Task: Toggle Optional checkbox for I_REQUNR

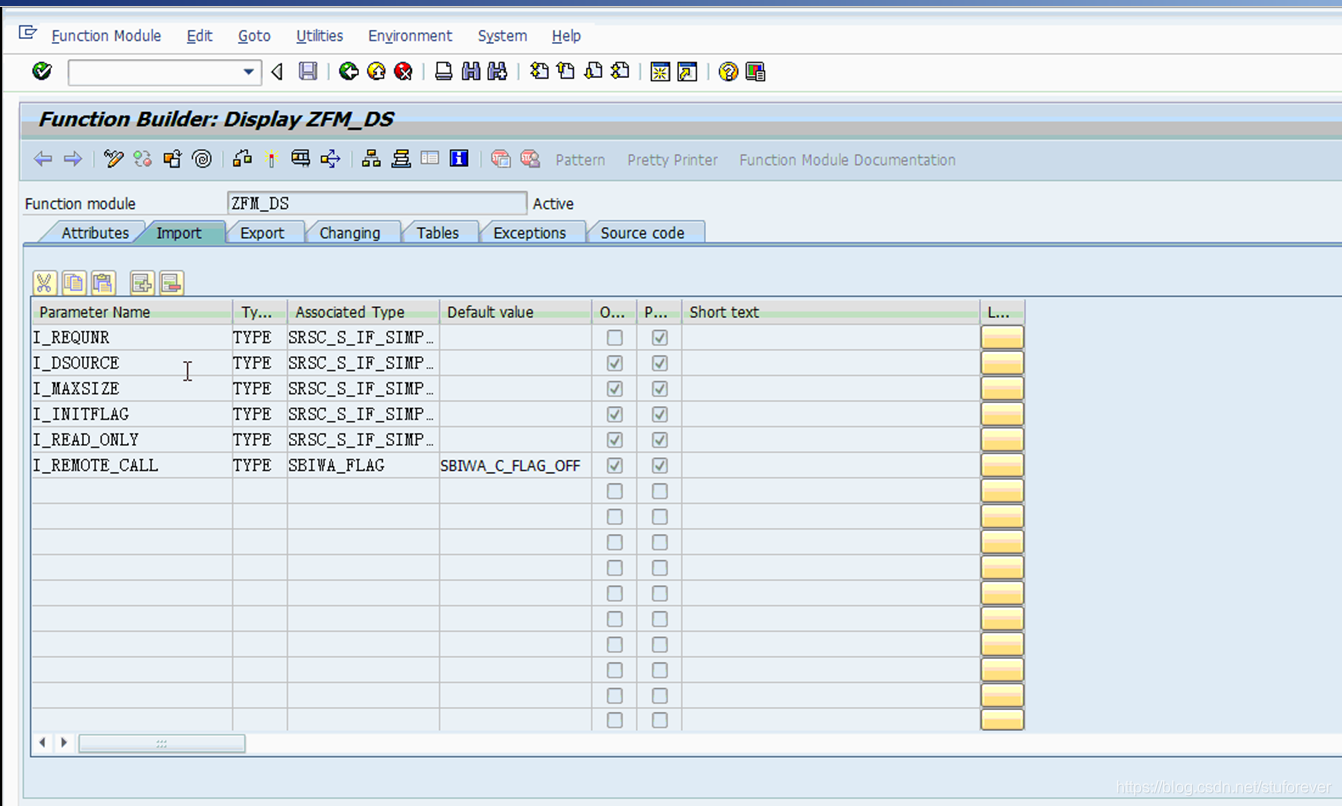Action: click(615, 338)
